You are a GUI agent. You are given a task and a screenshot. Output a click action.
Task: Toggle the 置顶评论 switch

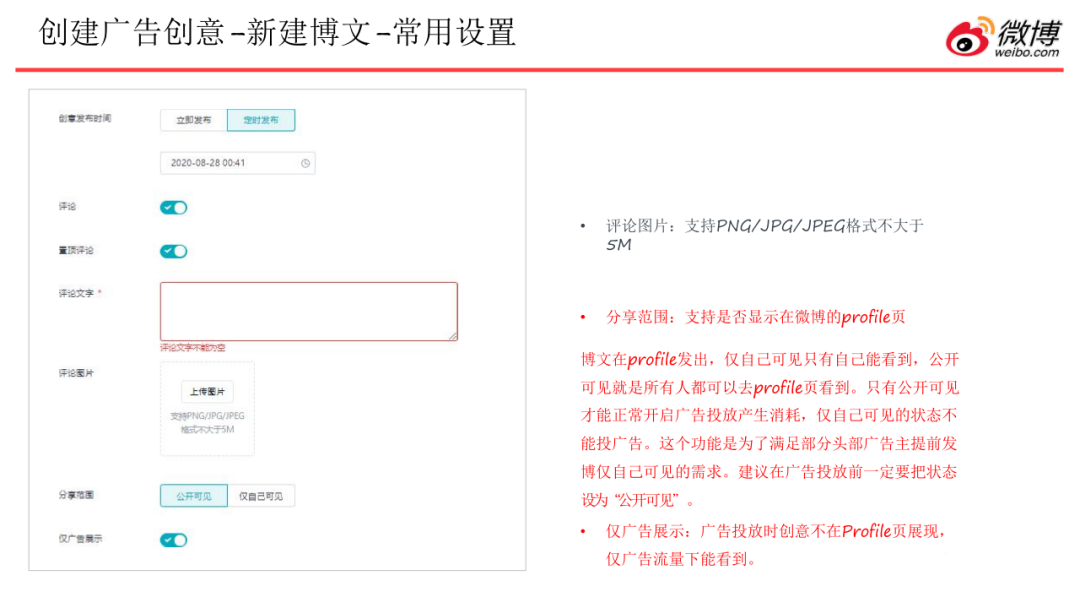(x=174, y=251)
